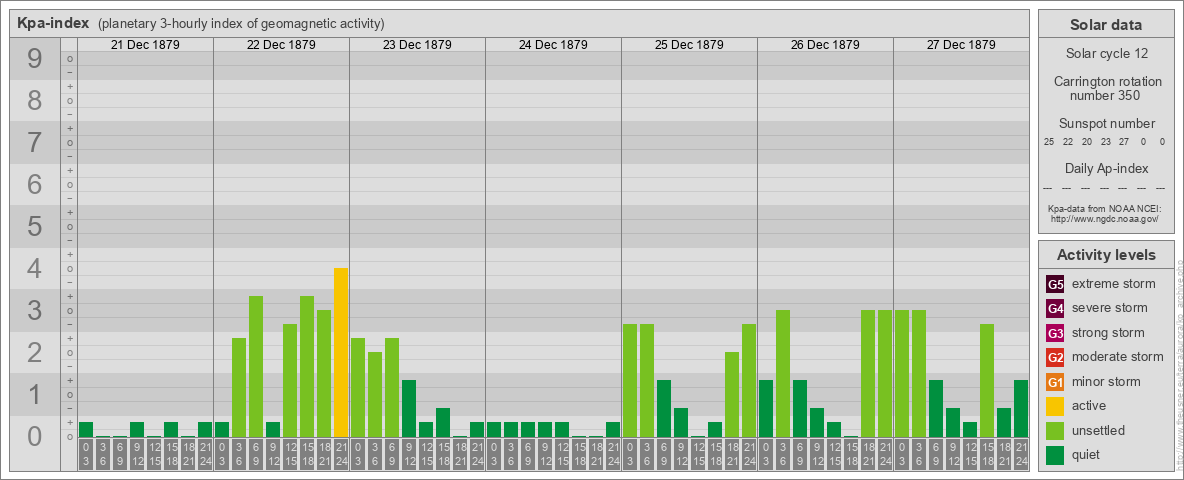Viewport: 1184px width, 480px height.
Task: Click the Kpa-data from NOAA NCEI text
Action: click(x=1105, y=208)
